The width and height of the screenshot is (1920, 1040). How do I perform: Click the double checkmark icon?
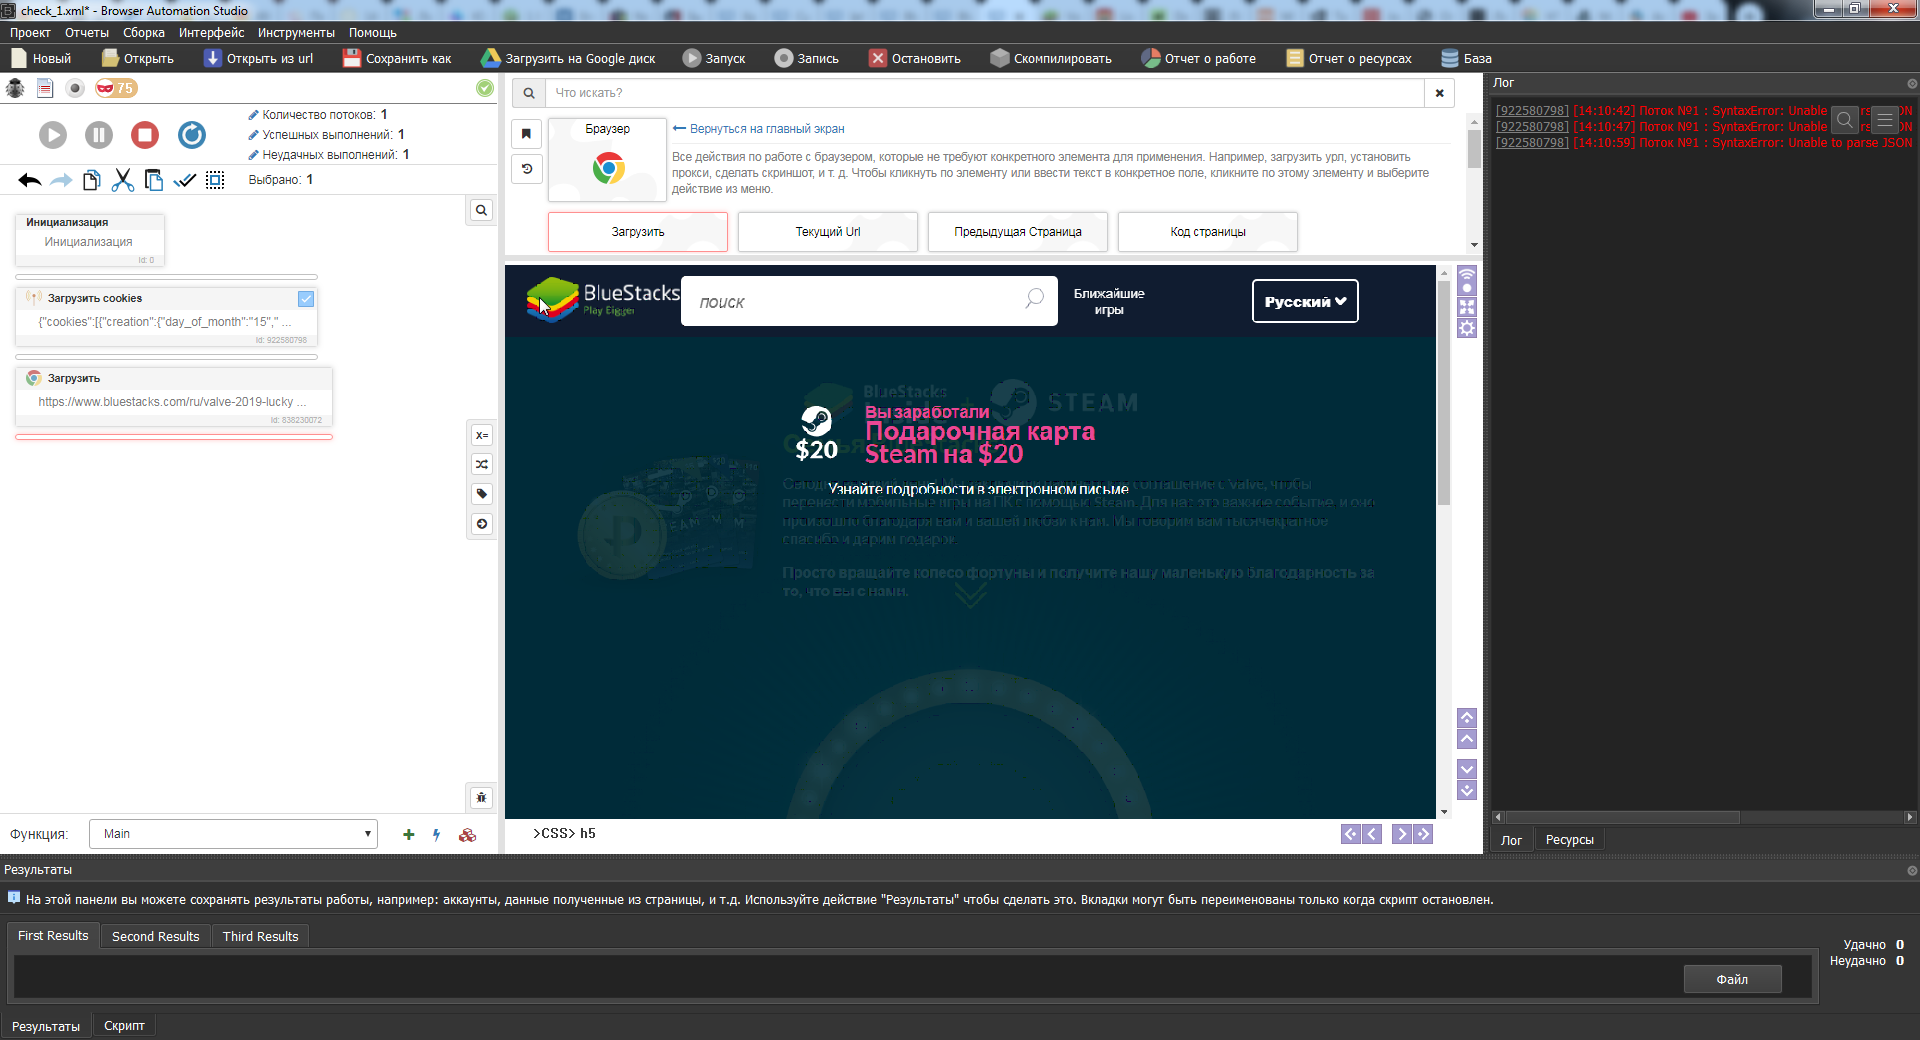(185, 180)
